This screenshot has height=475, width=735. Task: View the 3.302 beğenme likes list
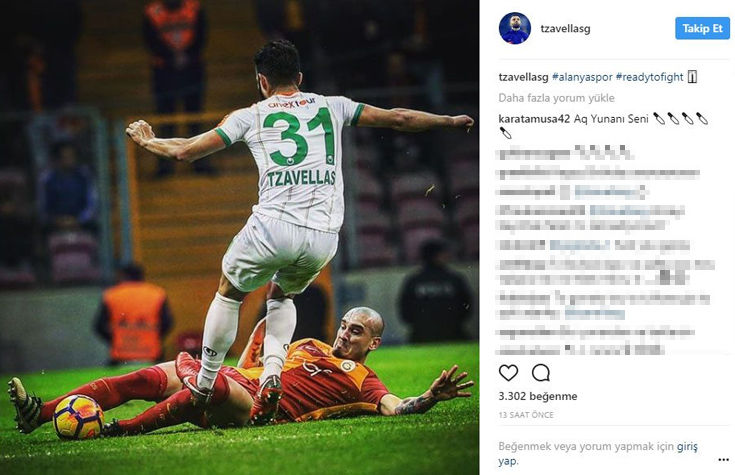[x=538, y=396]
